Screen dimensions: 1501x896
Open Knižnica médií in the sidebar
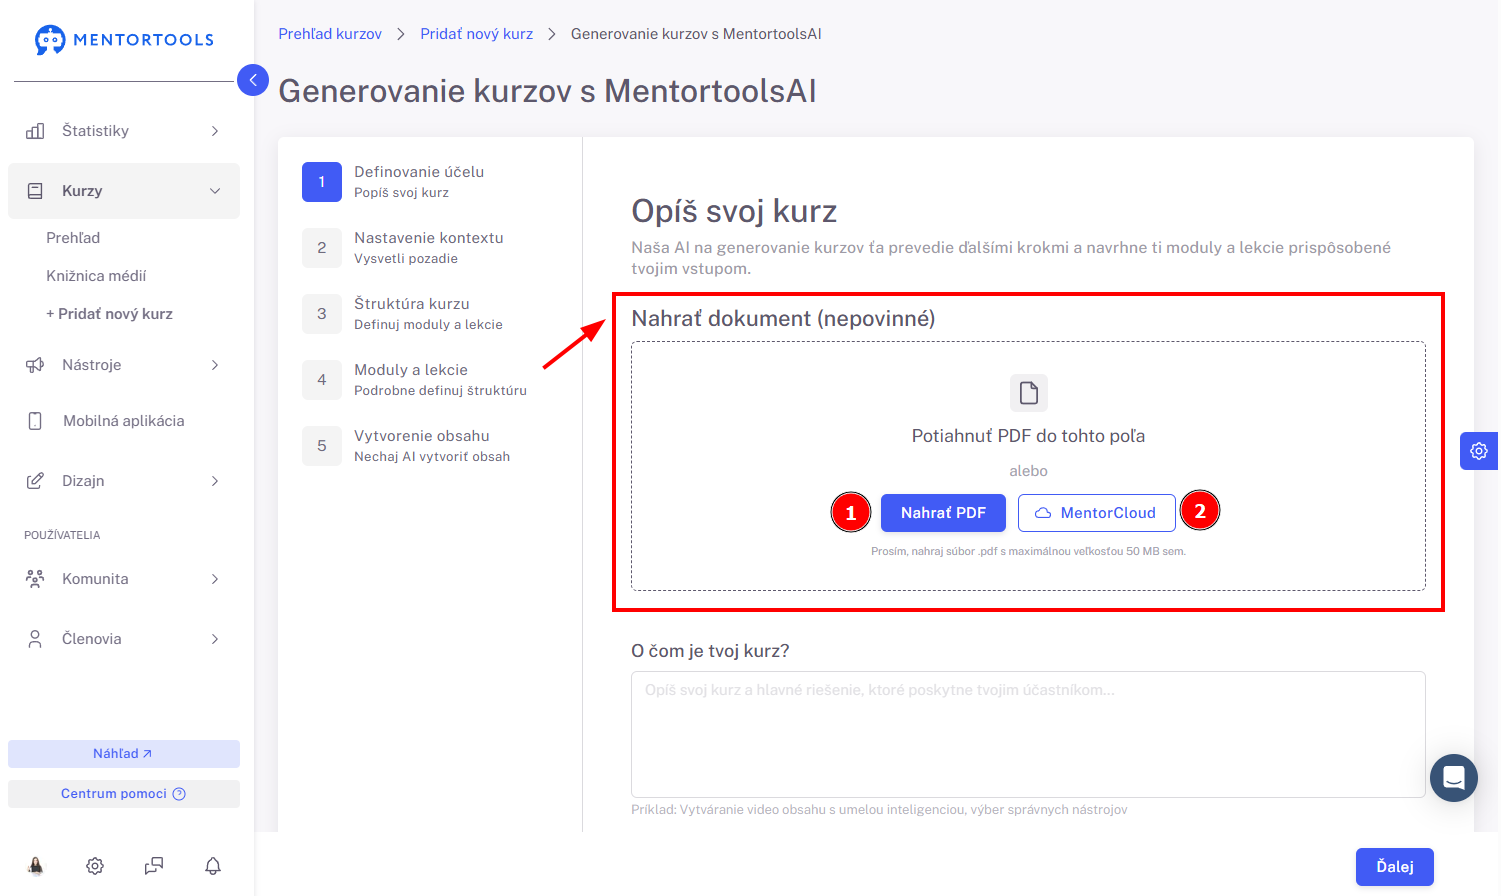click(96, 276)
